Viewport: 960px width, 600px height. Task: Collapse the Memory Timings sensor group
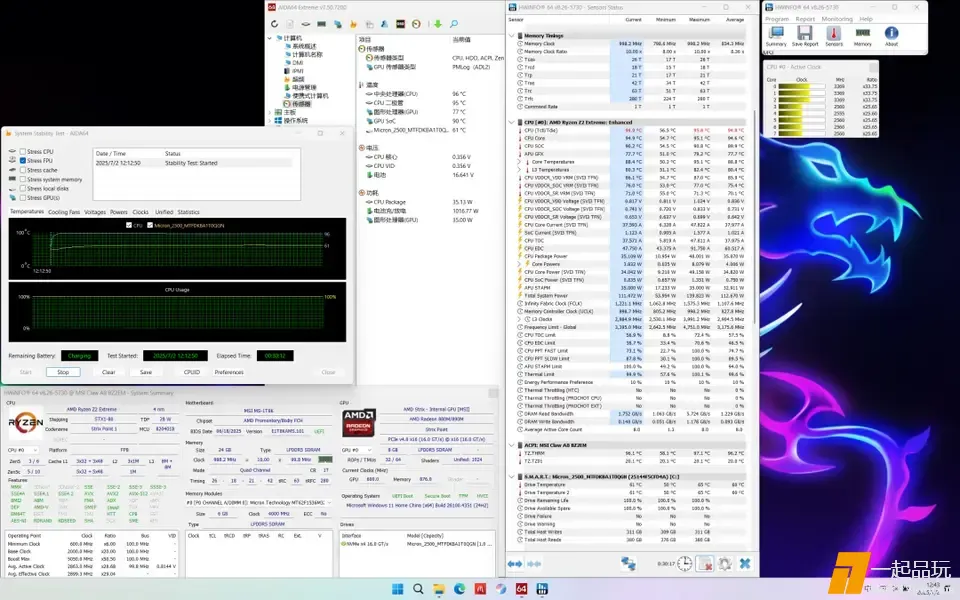coord(512,36)
